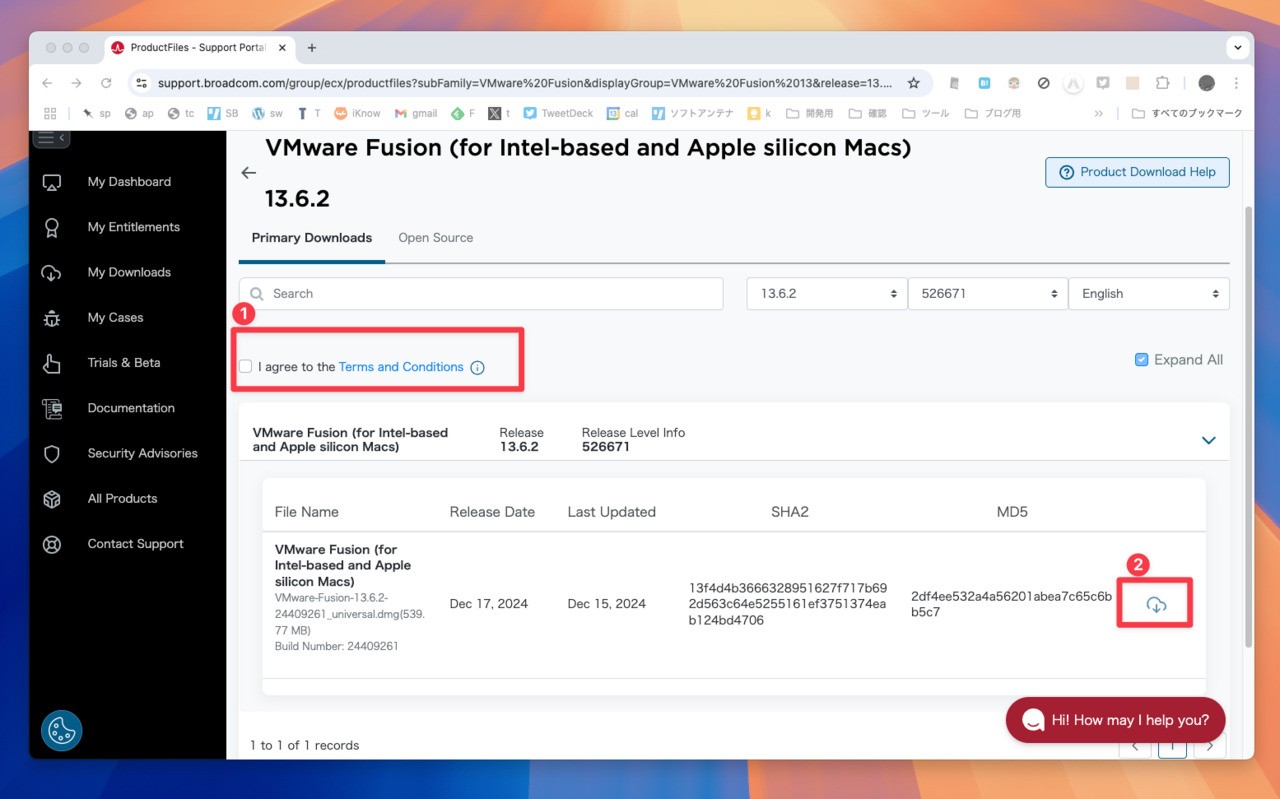The width and height of the screenshot is (1280, 799).
Task: Click the download cloud icon for VMware Fusion
Action: (1156, 604)
